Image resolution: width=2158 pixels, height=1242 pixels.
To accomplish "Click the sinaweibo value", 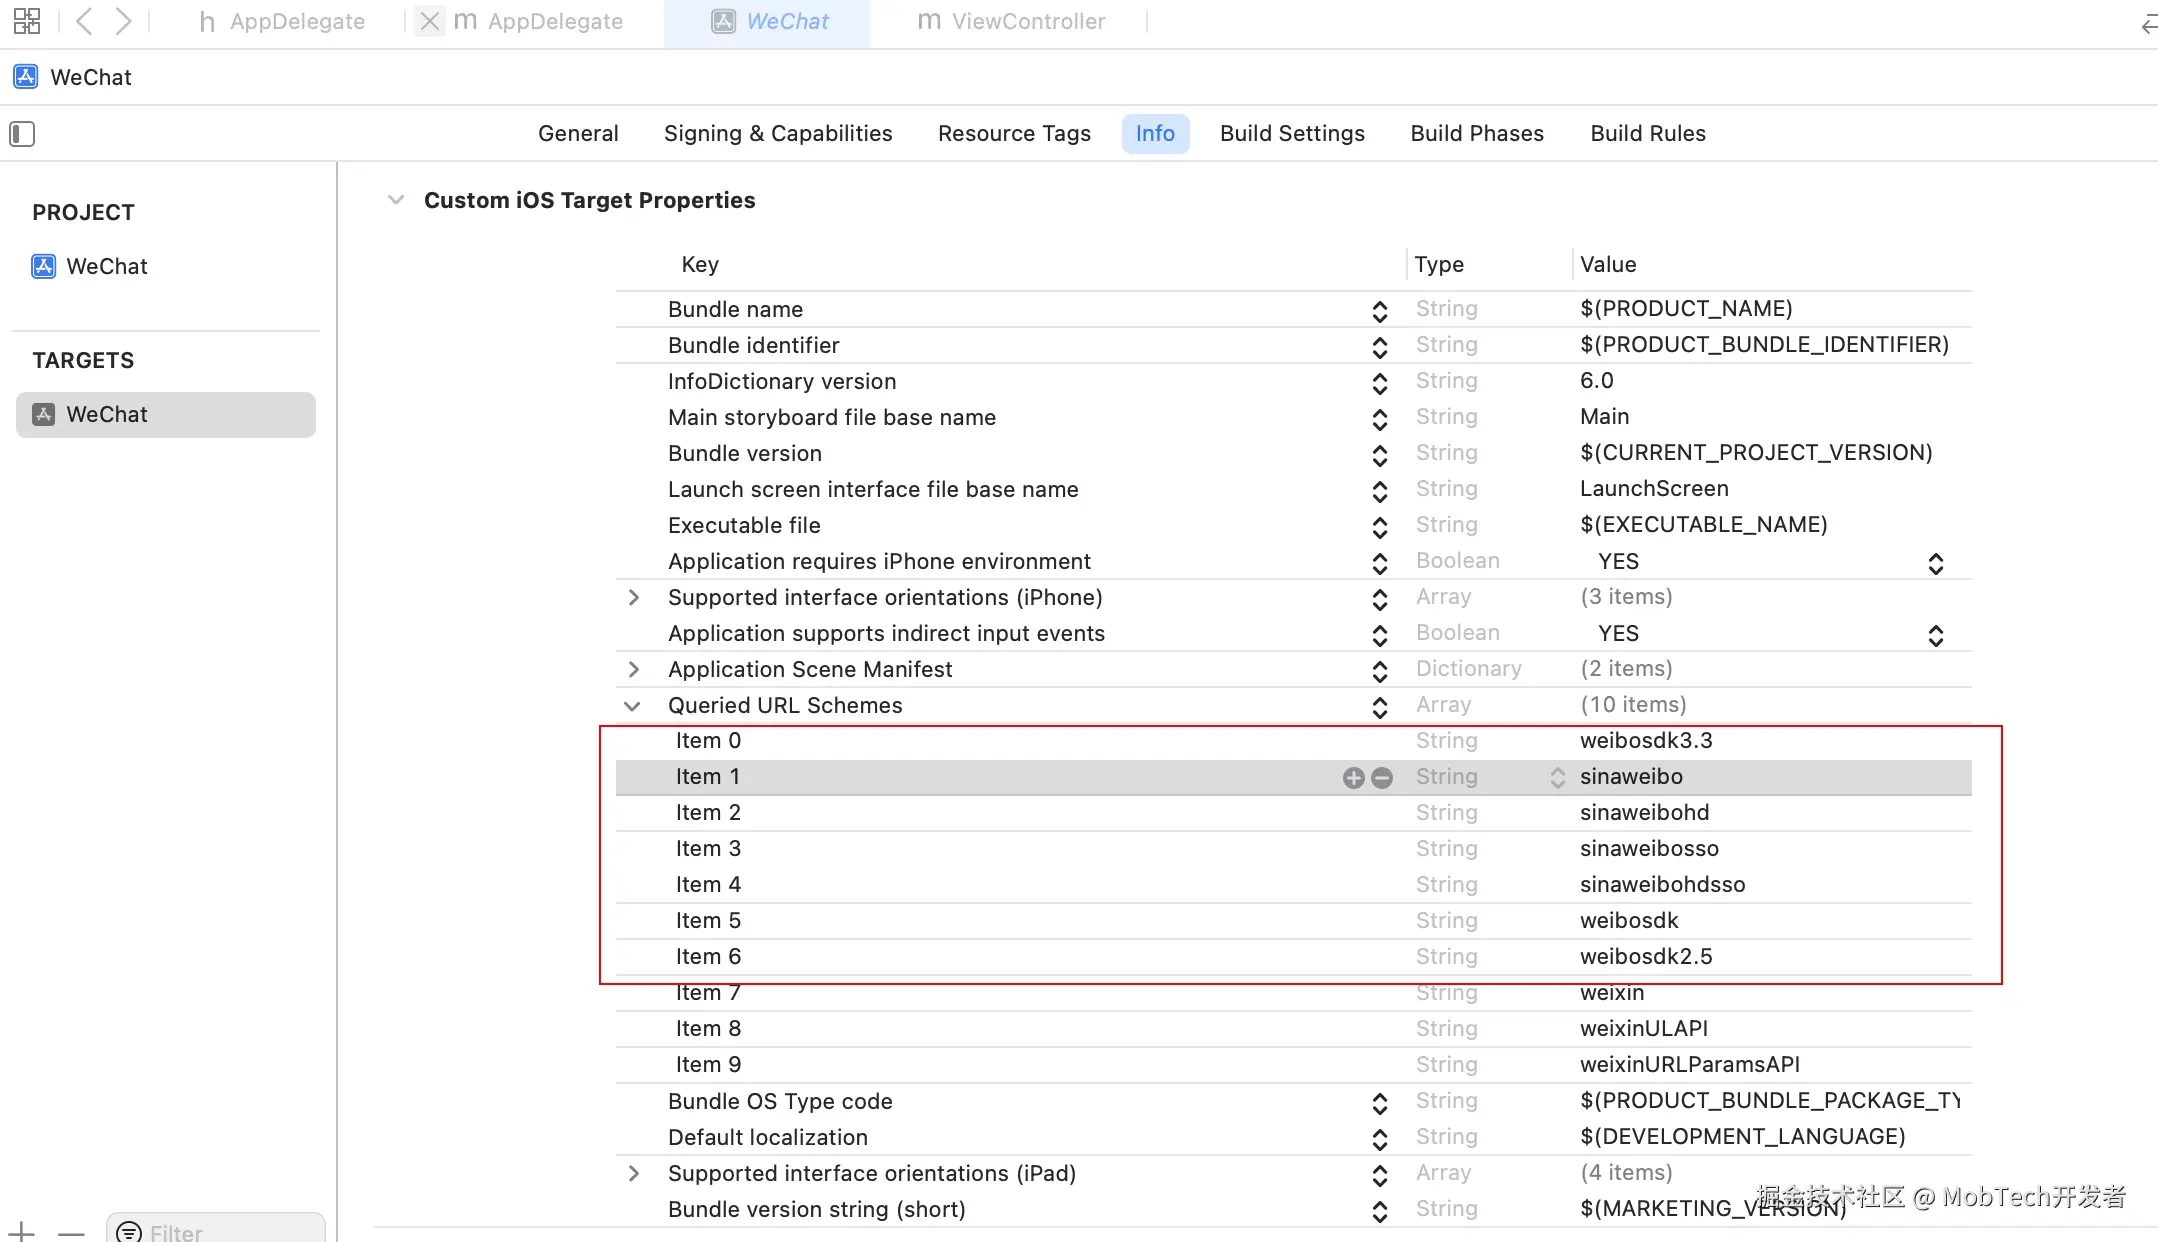I will point(1631,777).
